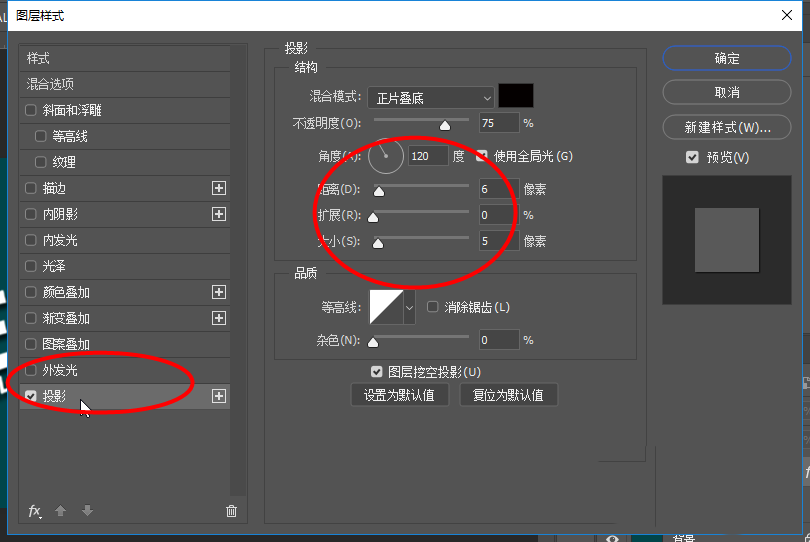Add another 内阴影 effect with plus icon

[x=219, y=214]
